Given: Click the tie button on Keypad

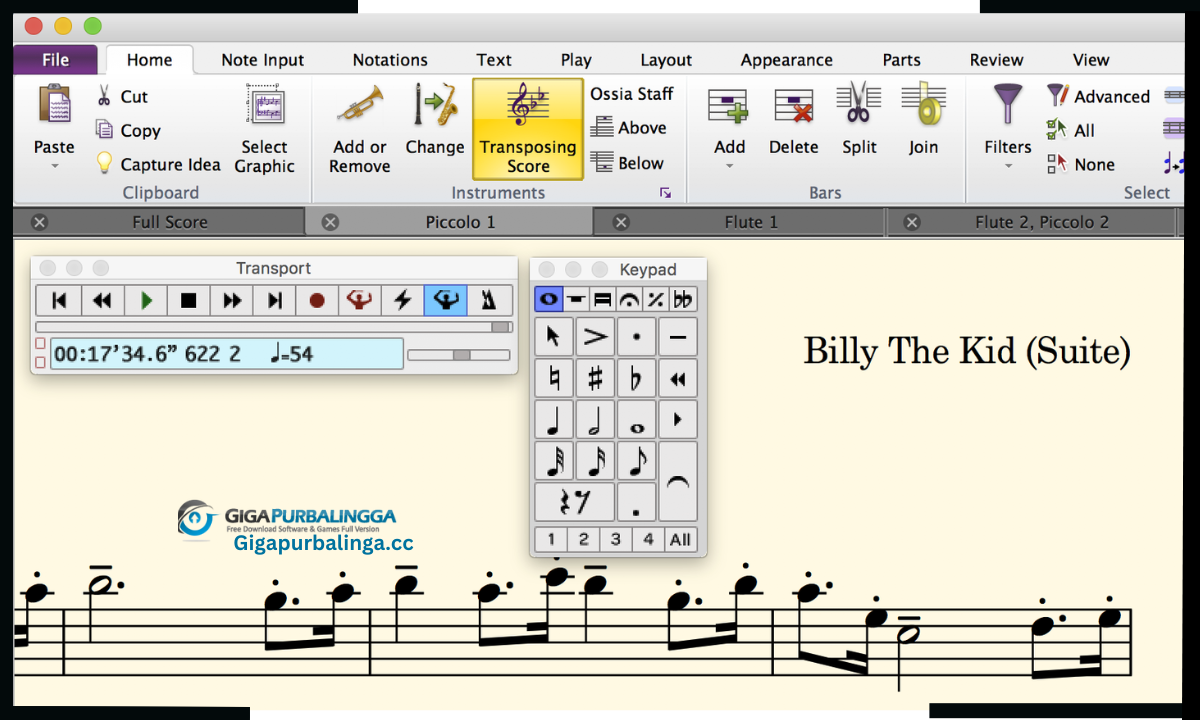Looking at the screenshot, I should coord(677,482).
